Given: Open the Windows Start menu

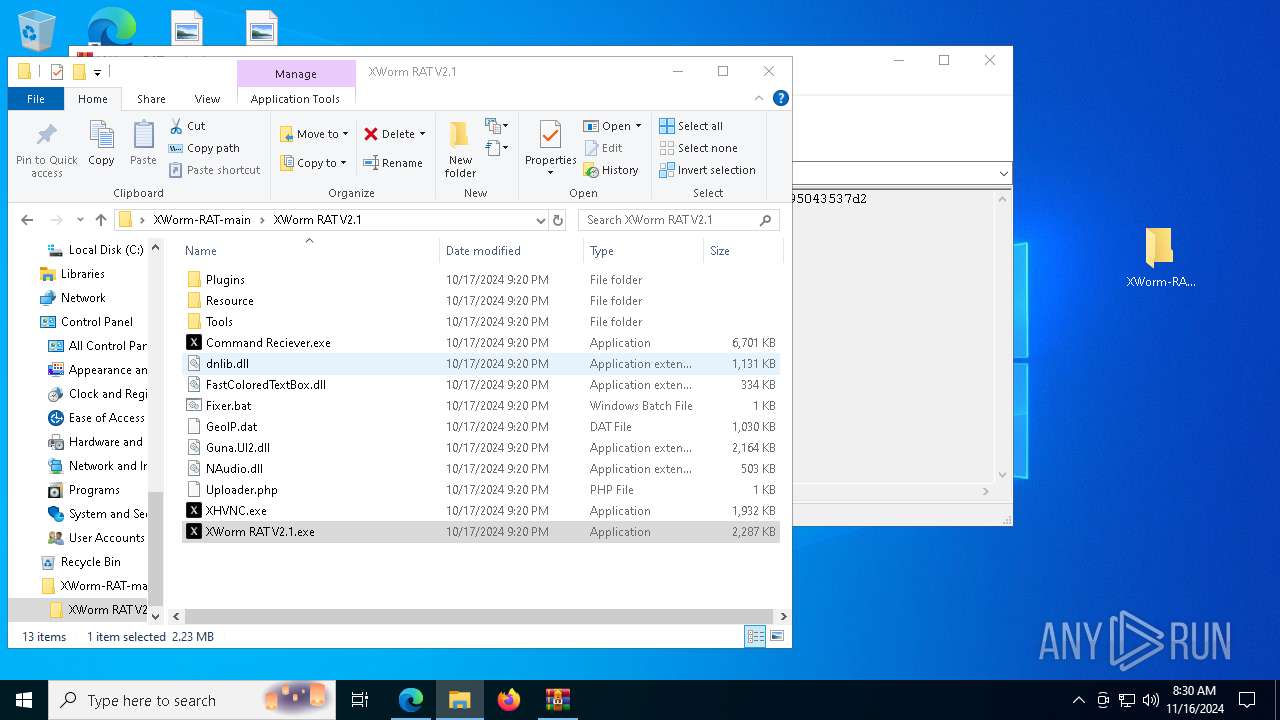Looking at the screenshot, I should pyautogui.click(x=24, y=700).
